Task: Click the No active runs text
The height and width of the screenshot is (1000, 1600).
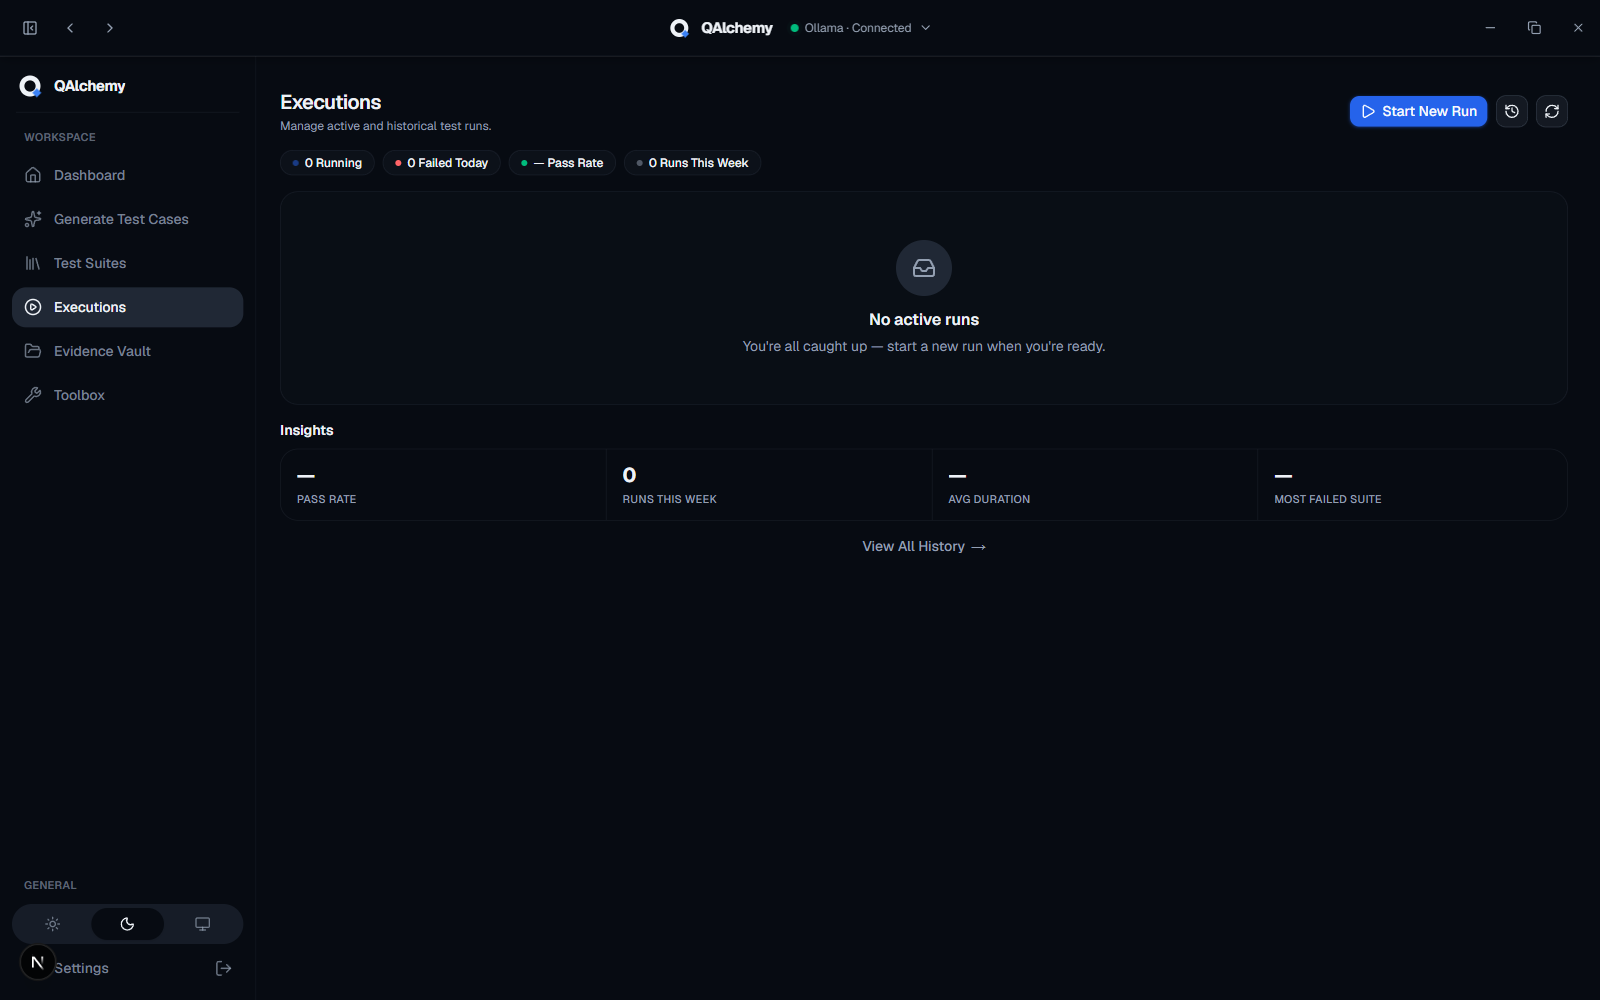Action: tap(924, 320)
